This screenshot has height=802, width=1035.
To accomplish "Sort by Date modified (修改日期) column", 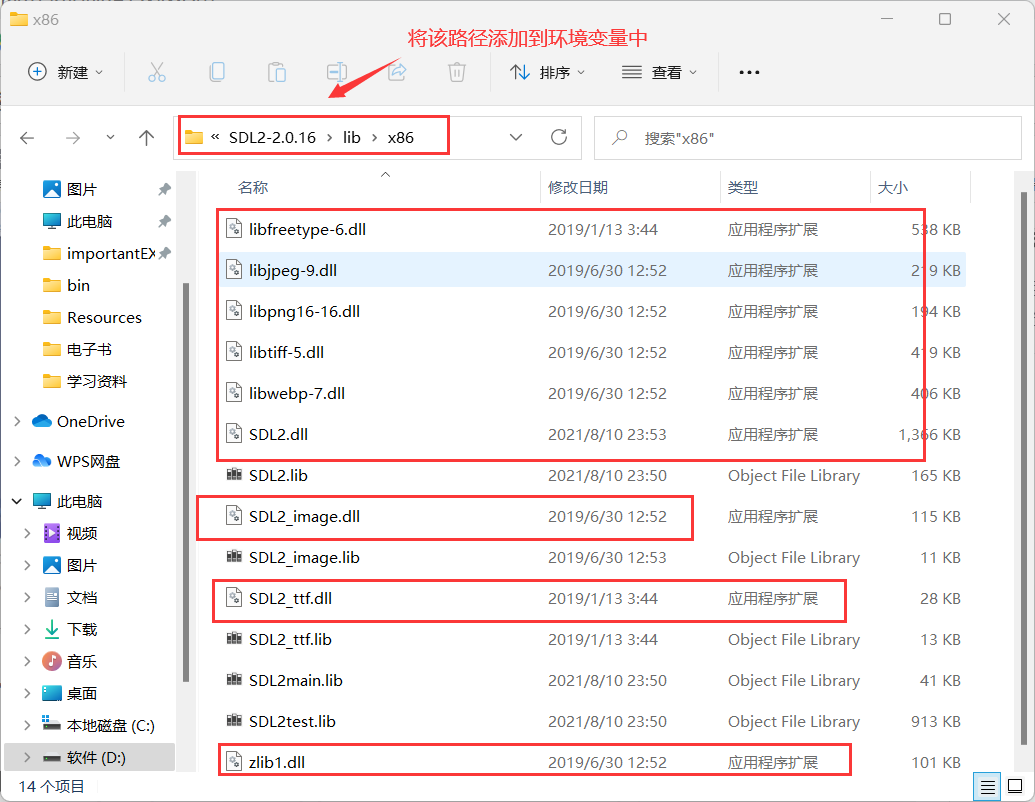I will [578, 187].
